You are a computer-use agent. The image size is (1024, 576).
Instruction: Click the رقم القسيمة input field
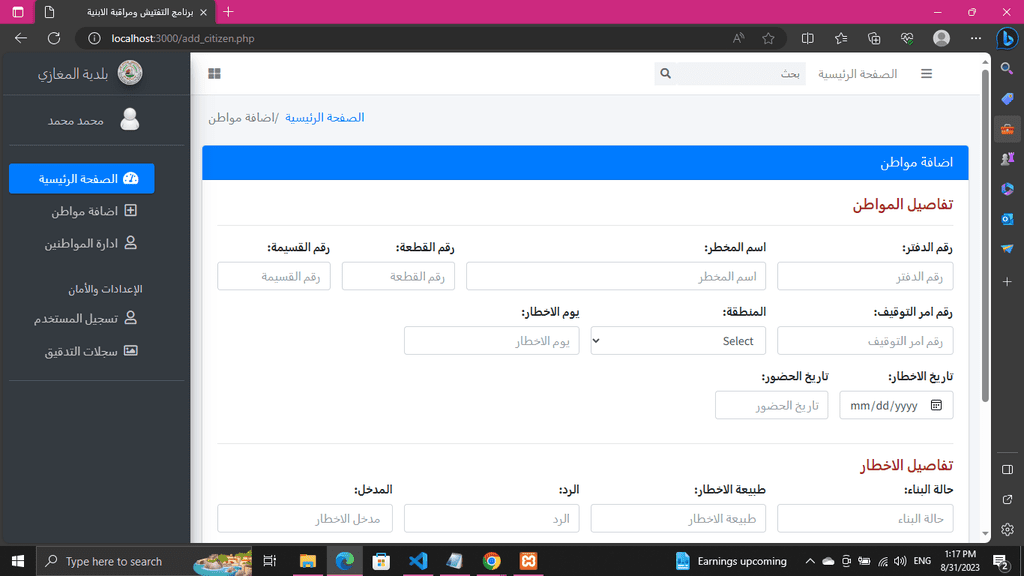coord(274,277)
